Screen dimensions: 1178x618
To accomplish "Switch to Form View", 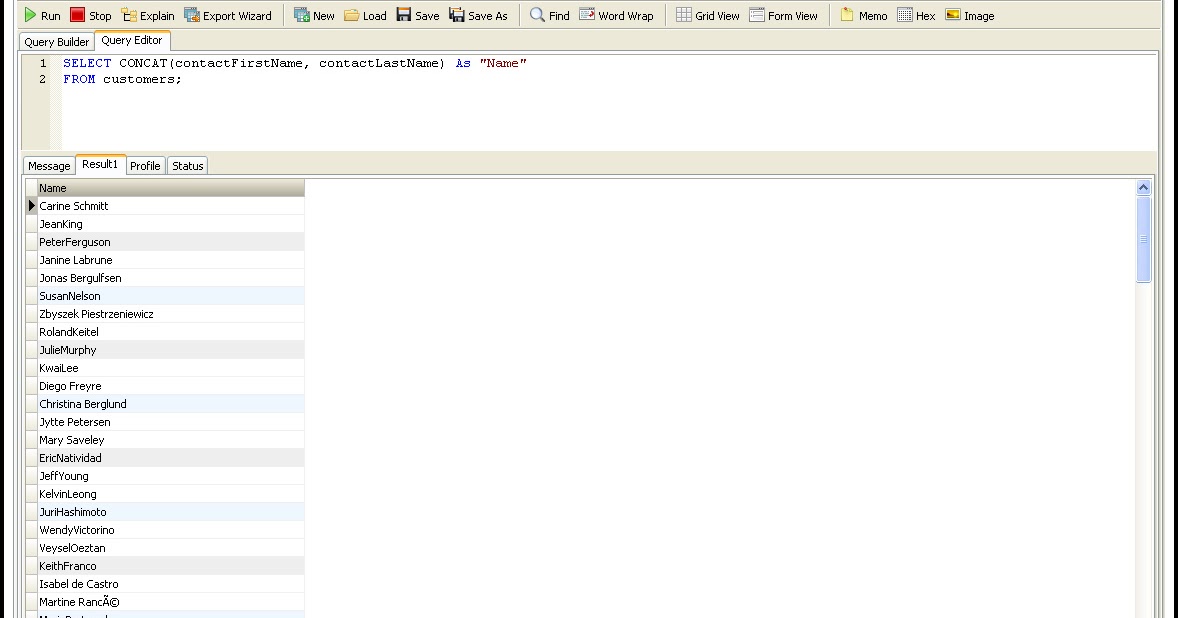I will pos(785,15).
